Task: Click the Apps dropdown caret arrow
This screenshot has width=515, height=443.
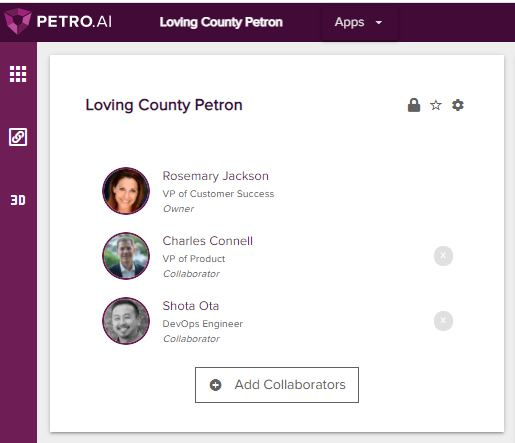Action: tap(379, 23)
